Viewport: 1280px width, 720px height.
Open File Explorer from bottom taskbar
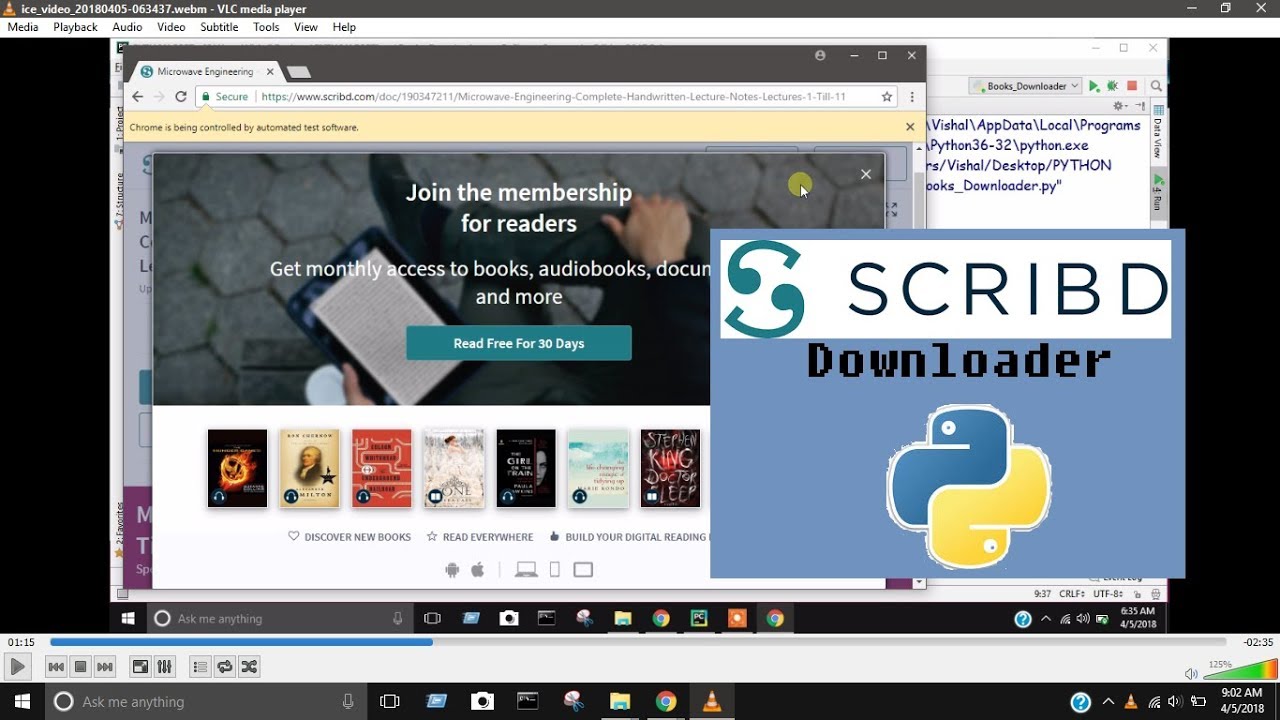[x=620, y=701]
